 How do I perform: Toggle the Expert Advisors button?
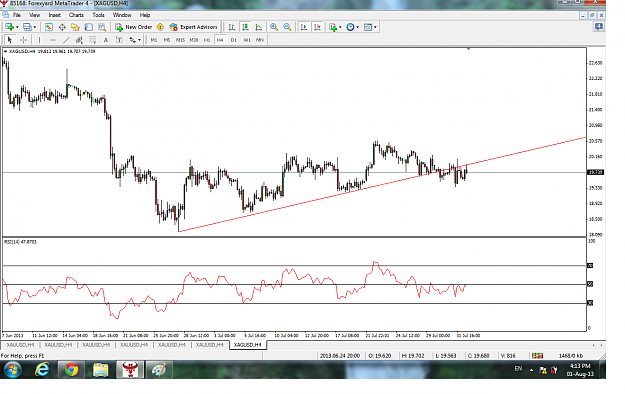point(193,27)
